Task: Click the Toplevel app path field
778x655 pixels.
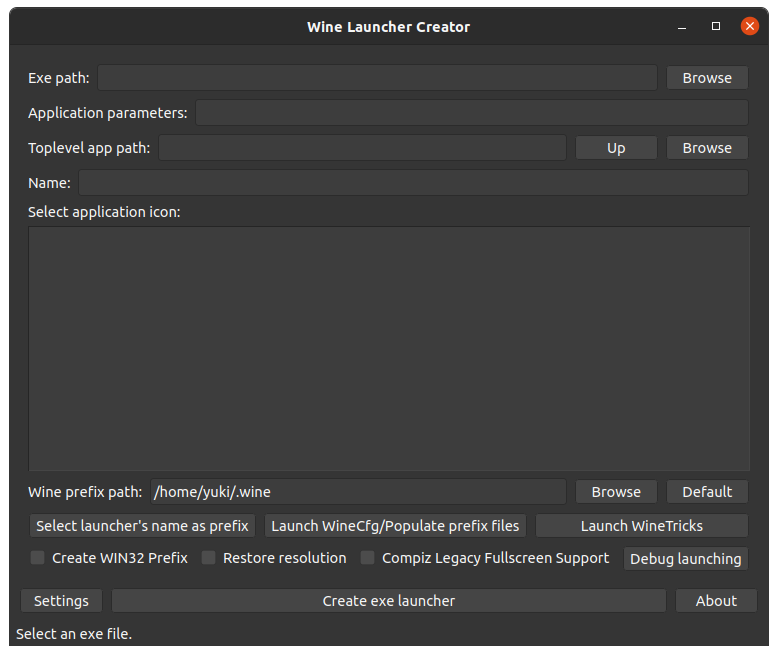Action: tap(362, 148)
